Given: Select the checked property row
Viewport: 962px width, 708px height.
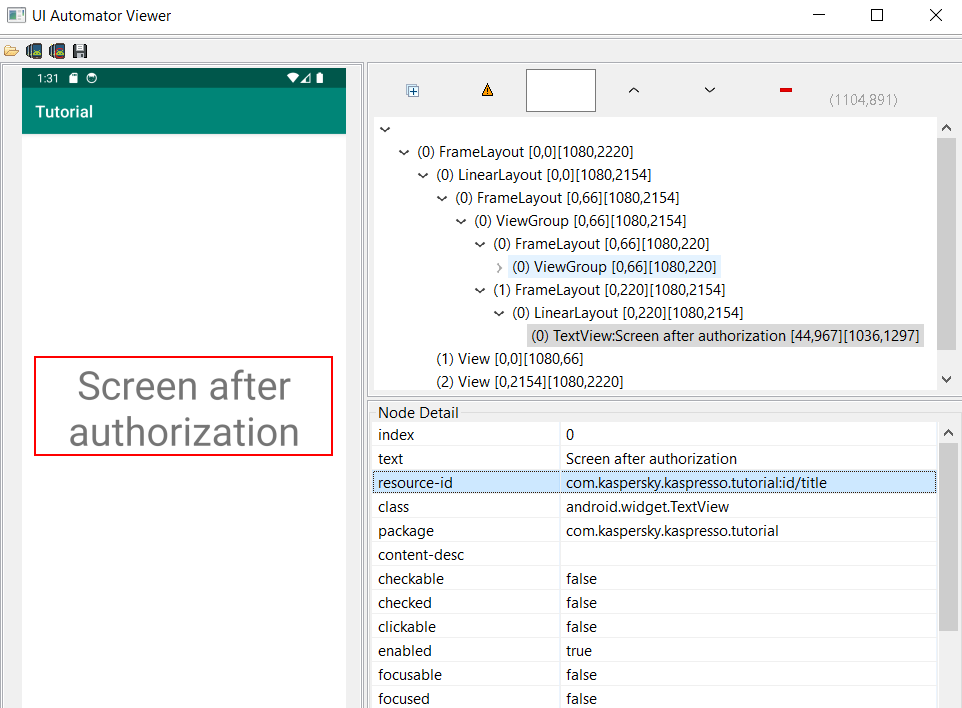Looking at the screenshot, I should tap(654, 602).
